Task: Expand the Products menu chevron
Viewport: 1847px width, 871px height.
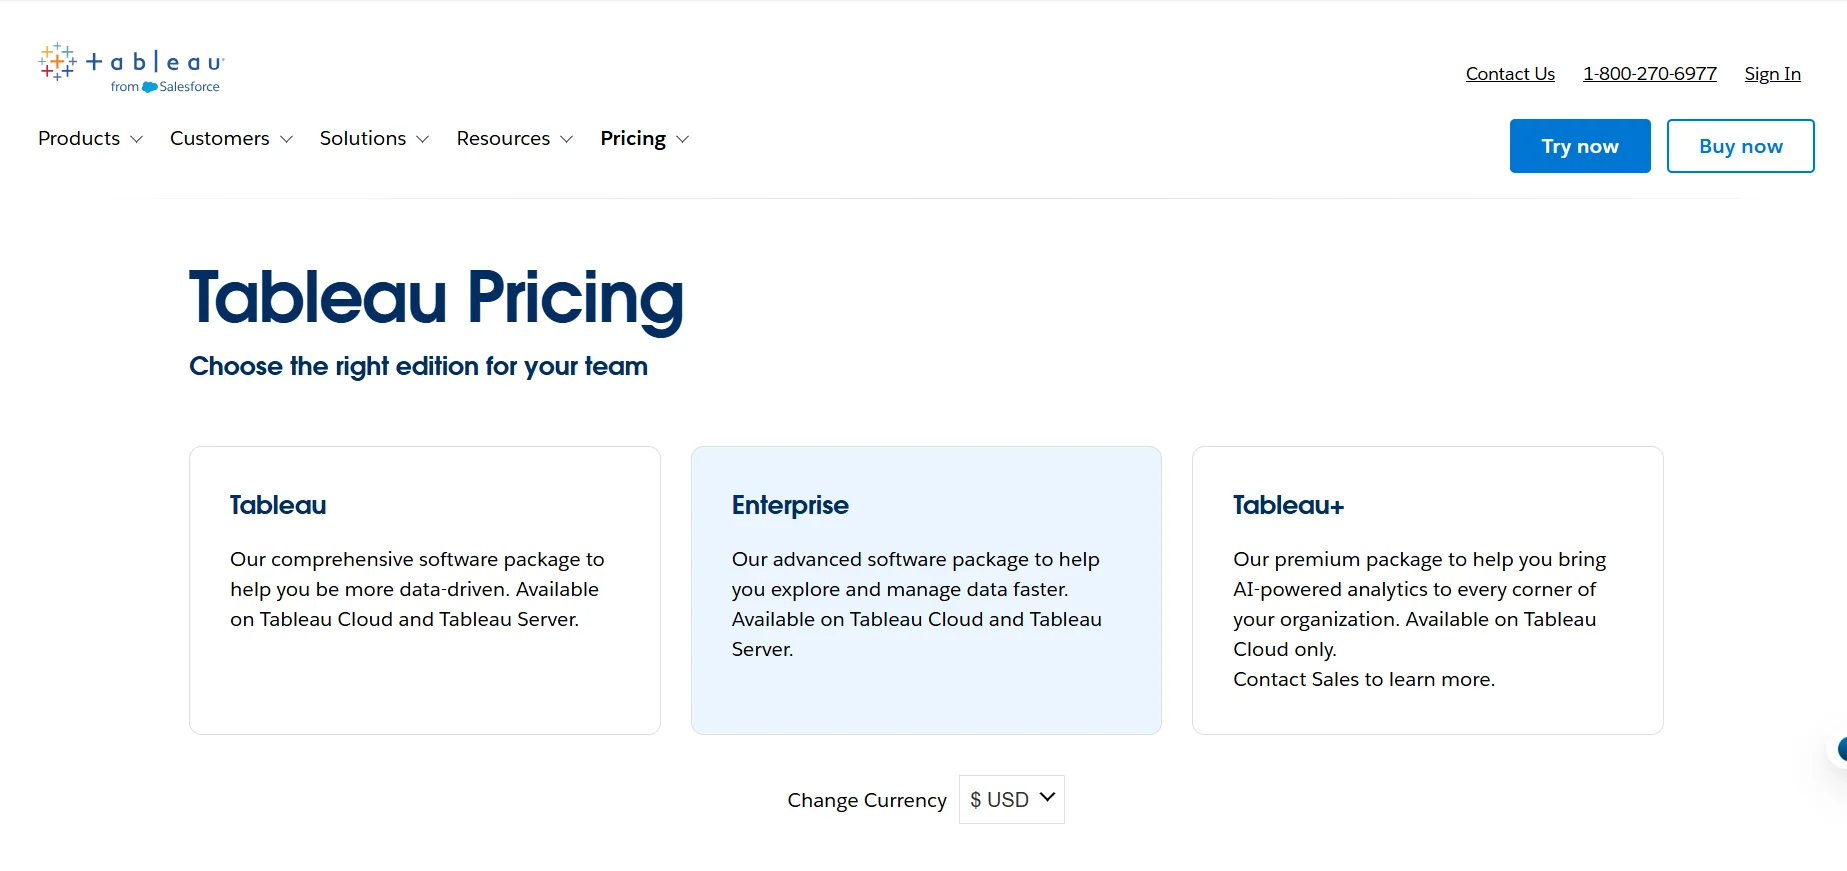Action: pos(137,139)
